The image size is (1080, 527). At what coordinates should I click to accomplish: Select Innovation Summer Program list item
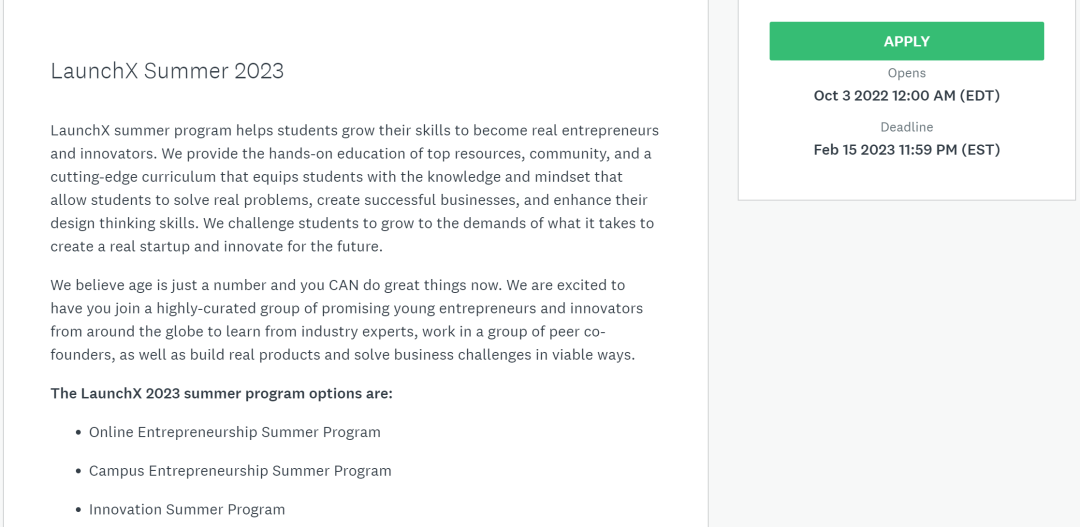187,509
